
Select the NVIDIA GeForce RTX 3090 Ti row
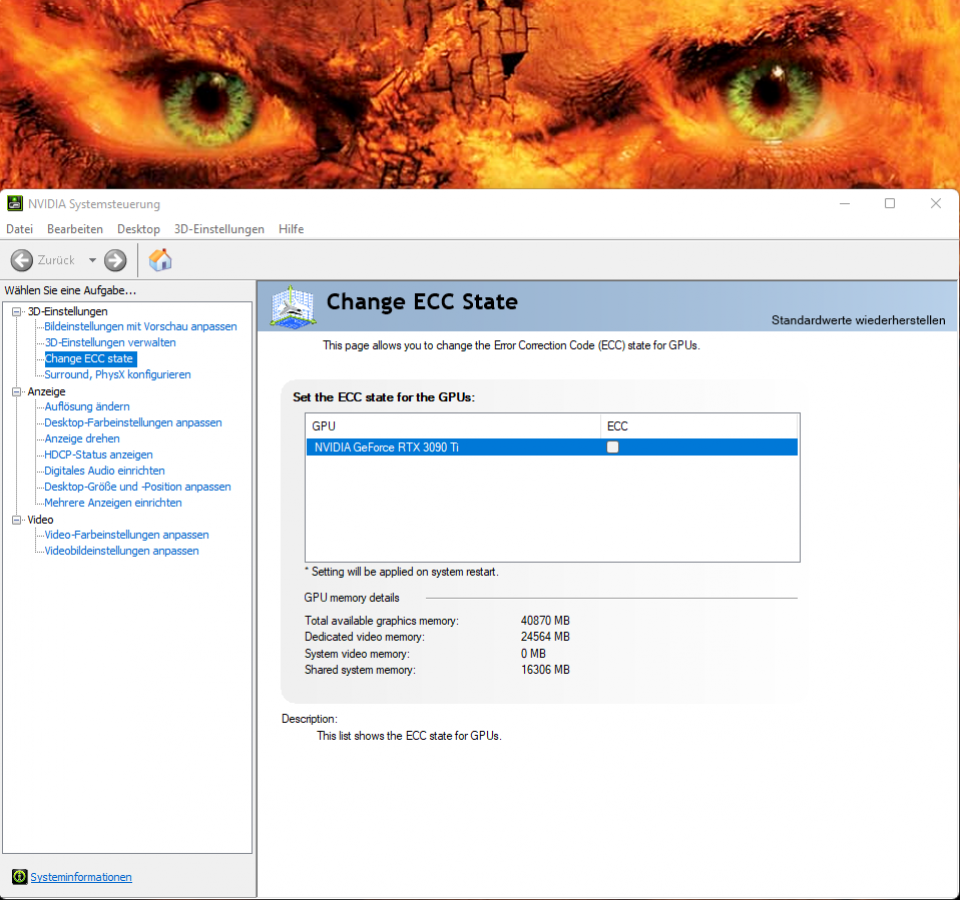click(552, 447)
